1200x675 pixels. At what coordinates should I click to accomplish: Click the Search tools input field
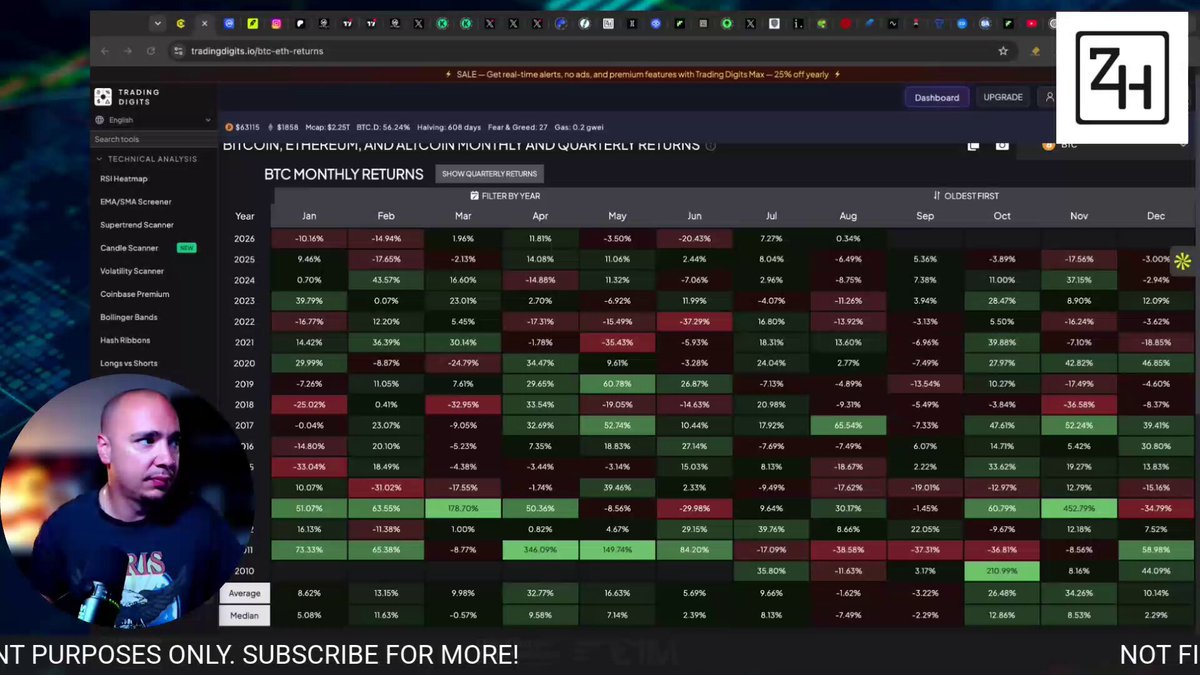click(155, 139)
